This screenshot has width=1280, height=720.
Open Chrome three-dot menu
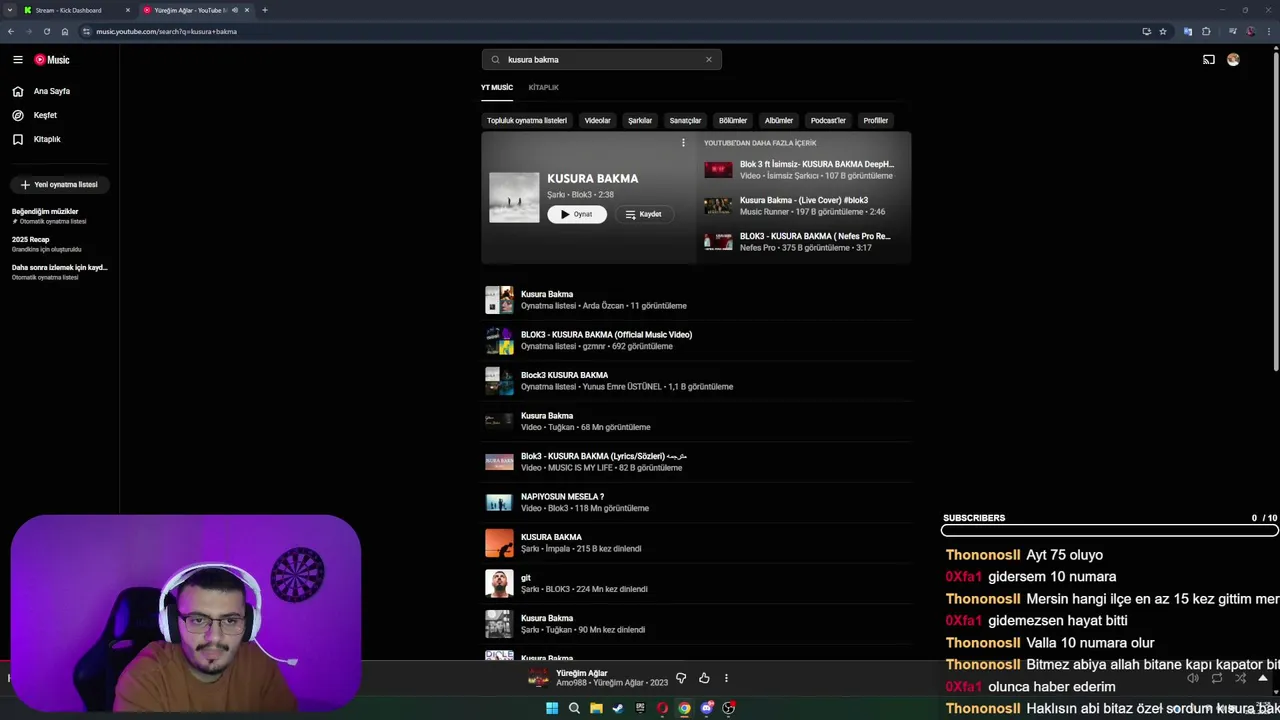(x=1268, y=31)
